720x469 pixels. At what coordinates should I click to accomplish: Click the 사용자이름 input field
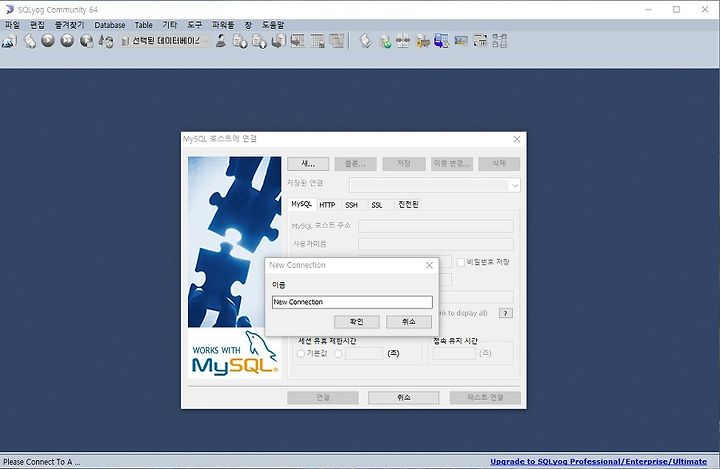436,244
